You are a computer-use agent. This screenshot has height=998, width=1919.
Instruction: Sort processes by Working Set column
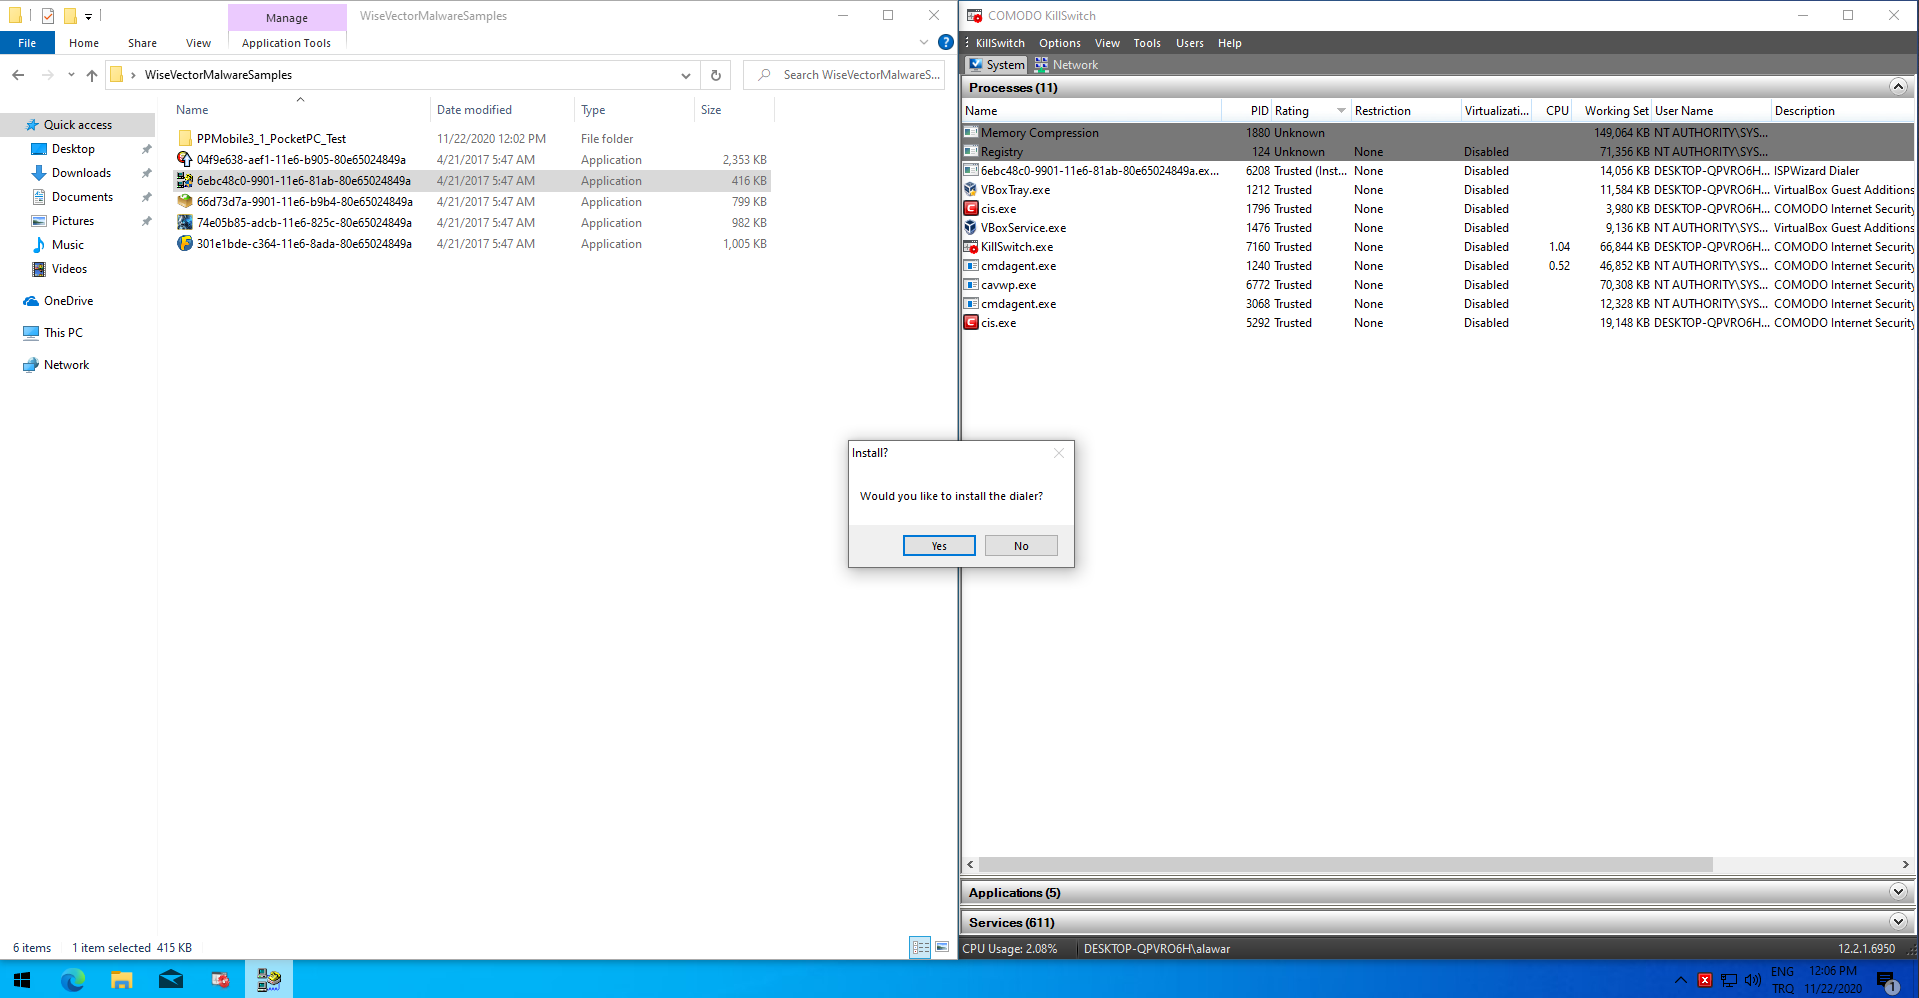[x=1611, y=111]
